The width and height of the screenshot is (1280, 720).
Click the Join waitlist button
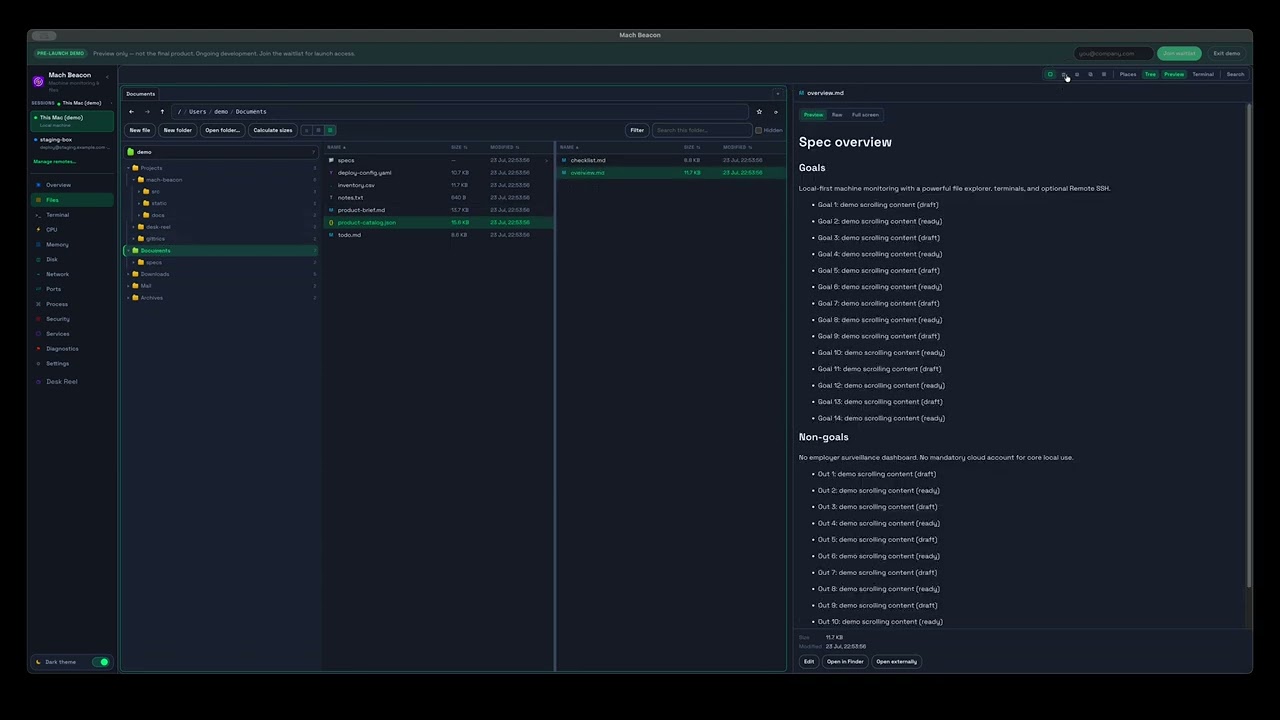point(1179,53)
